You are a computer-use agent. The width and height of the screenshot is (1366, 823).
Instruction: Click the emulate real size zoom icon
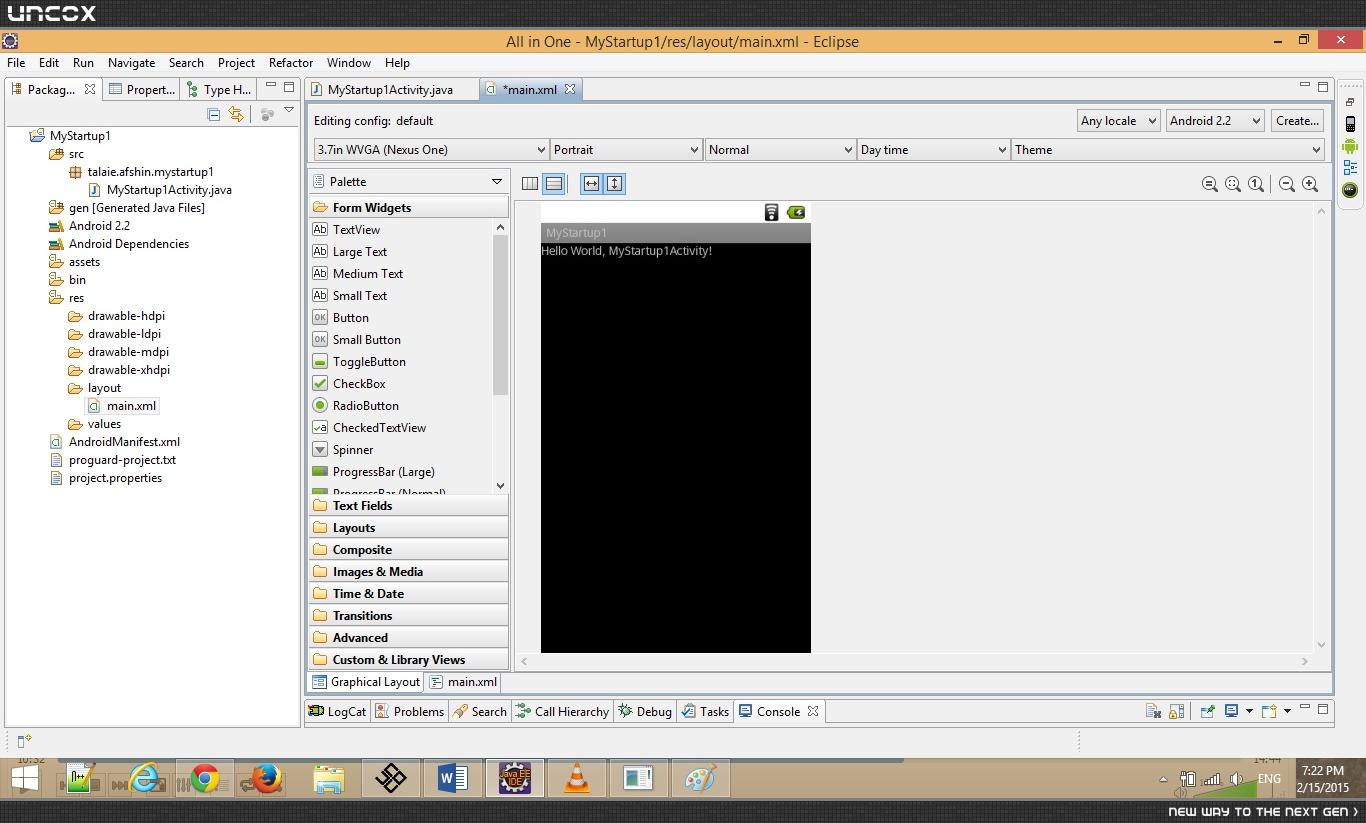coord(1210,184)
